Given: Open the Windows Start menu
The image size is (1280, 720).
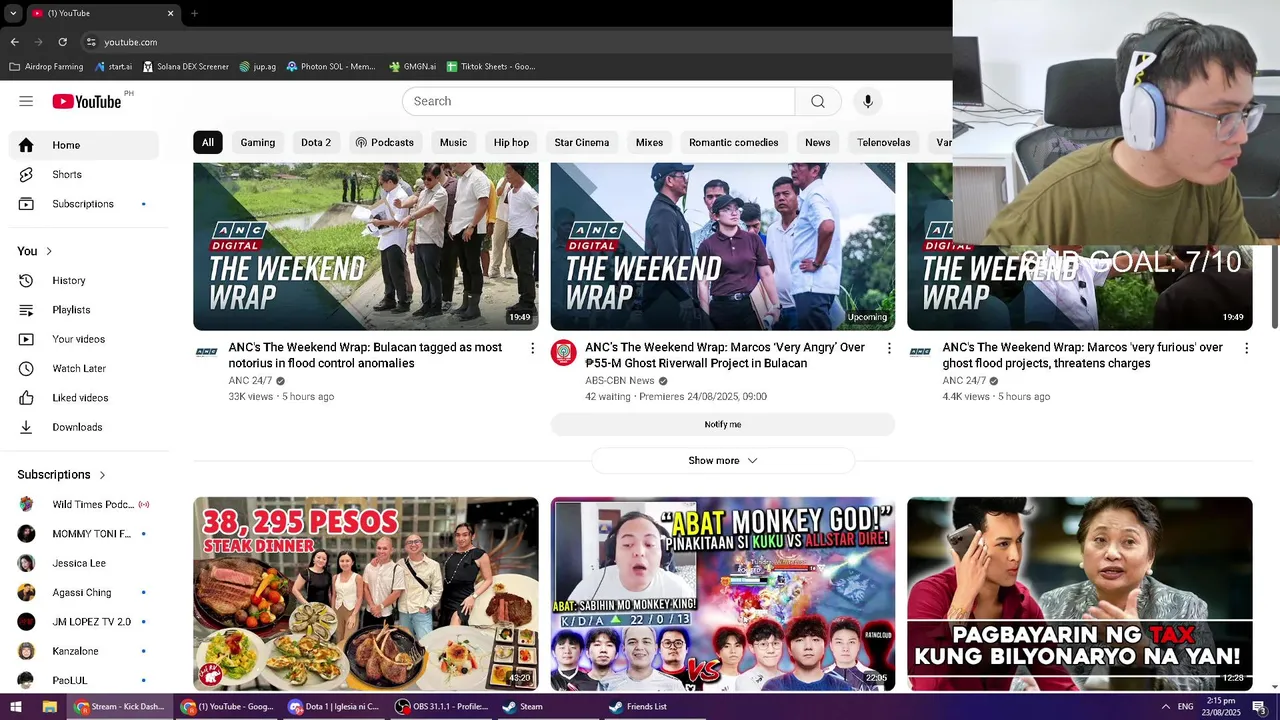Looking at the screenshot, I should (15, 707).
